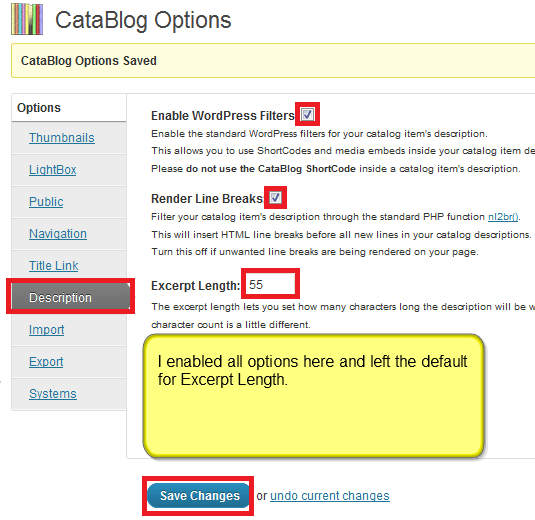Open the Import tab
535x520 pixels.
click(x=46, y=330)
